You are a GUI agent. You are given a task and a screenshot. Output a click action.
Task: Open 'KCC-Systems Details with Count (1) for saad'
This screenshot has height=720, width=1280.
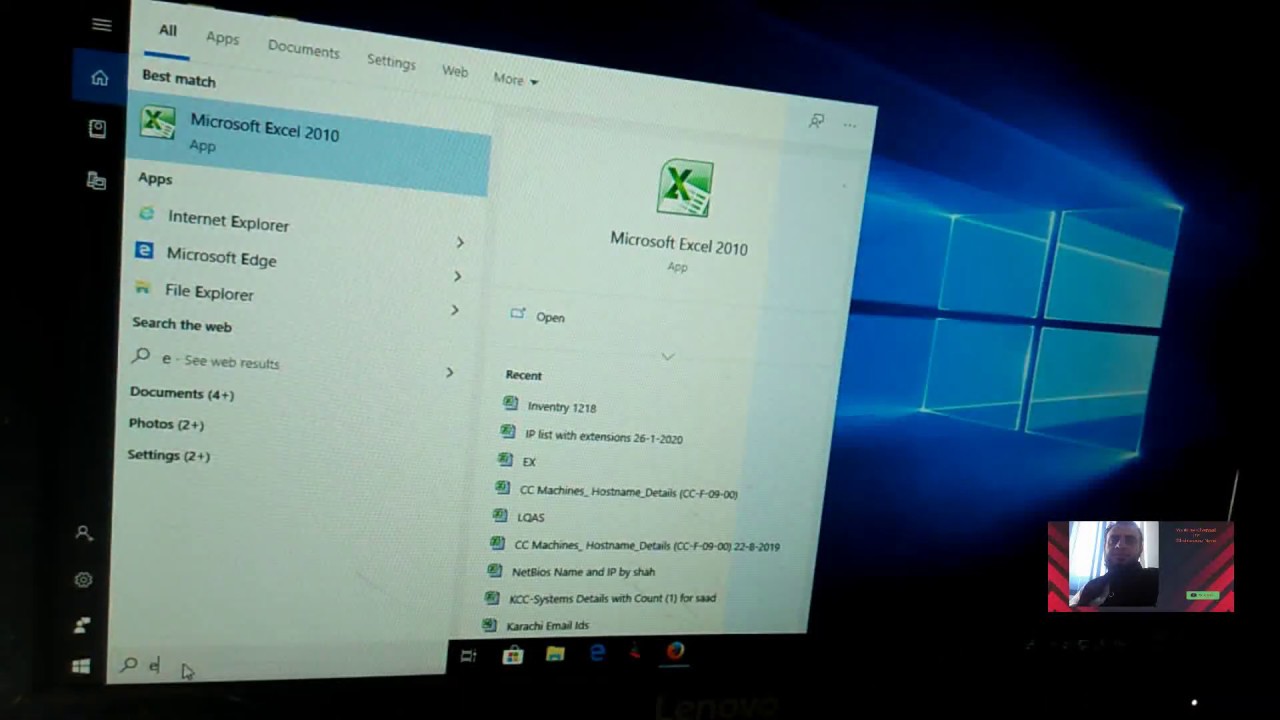click(612, 598)
